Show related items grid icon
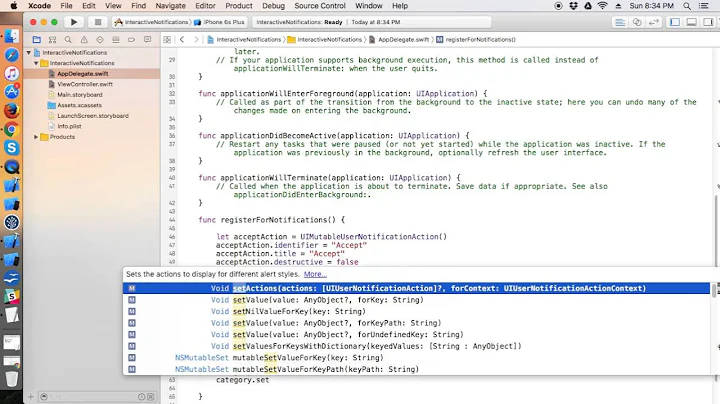Viewport: 720px width, 404px height. [x=167, y=40]
